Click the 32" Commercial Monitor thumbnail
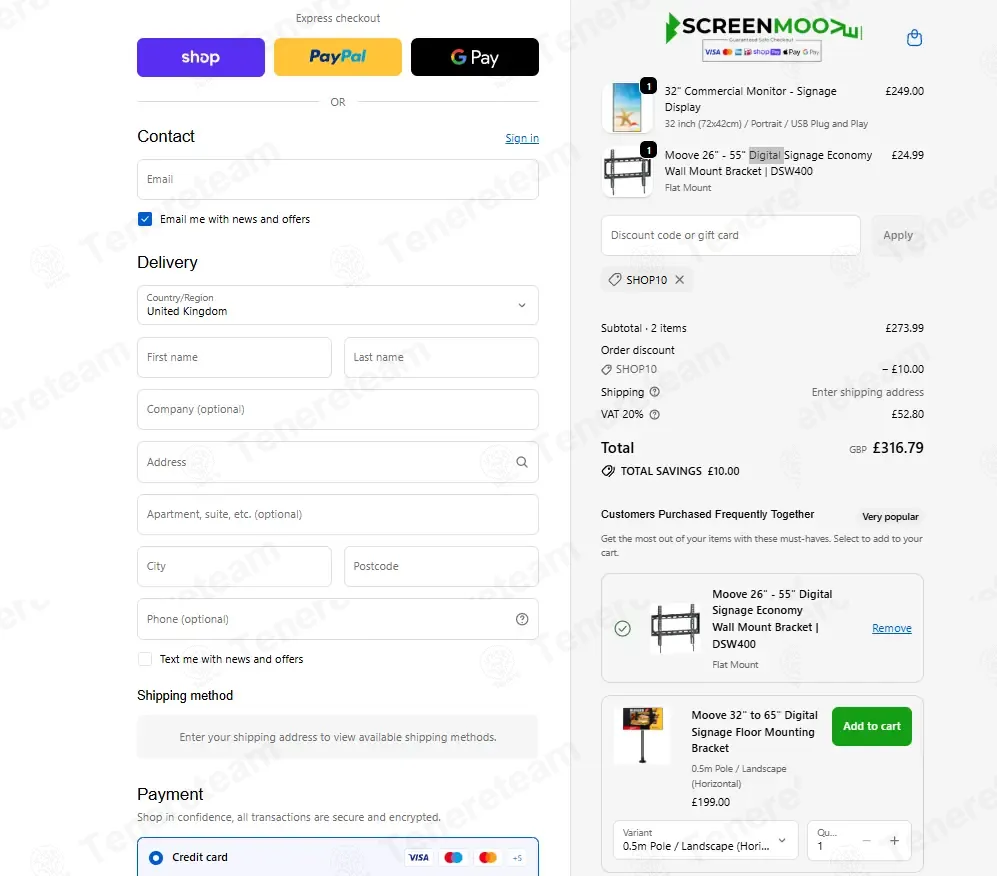The image size is (997, 876). [x=627, y=107]
